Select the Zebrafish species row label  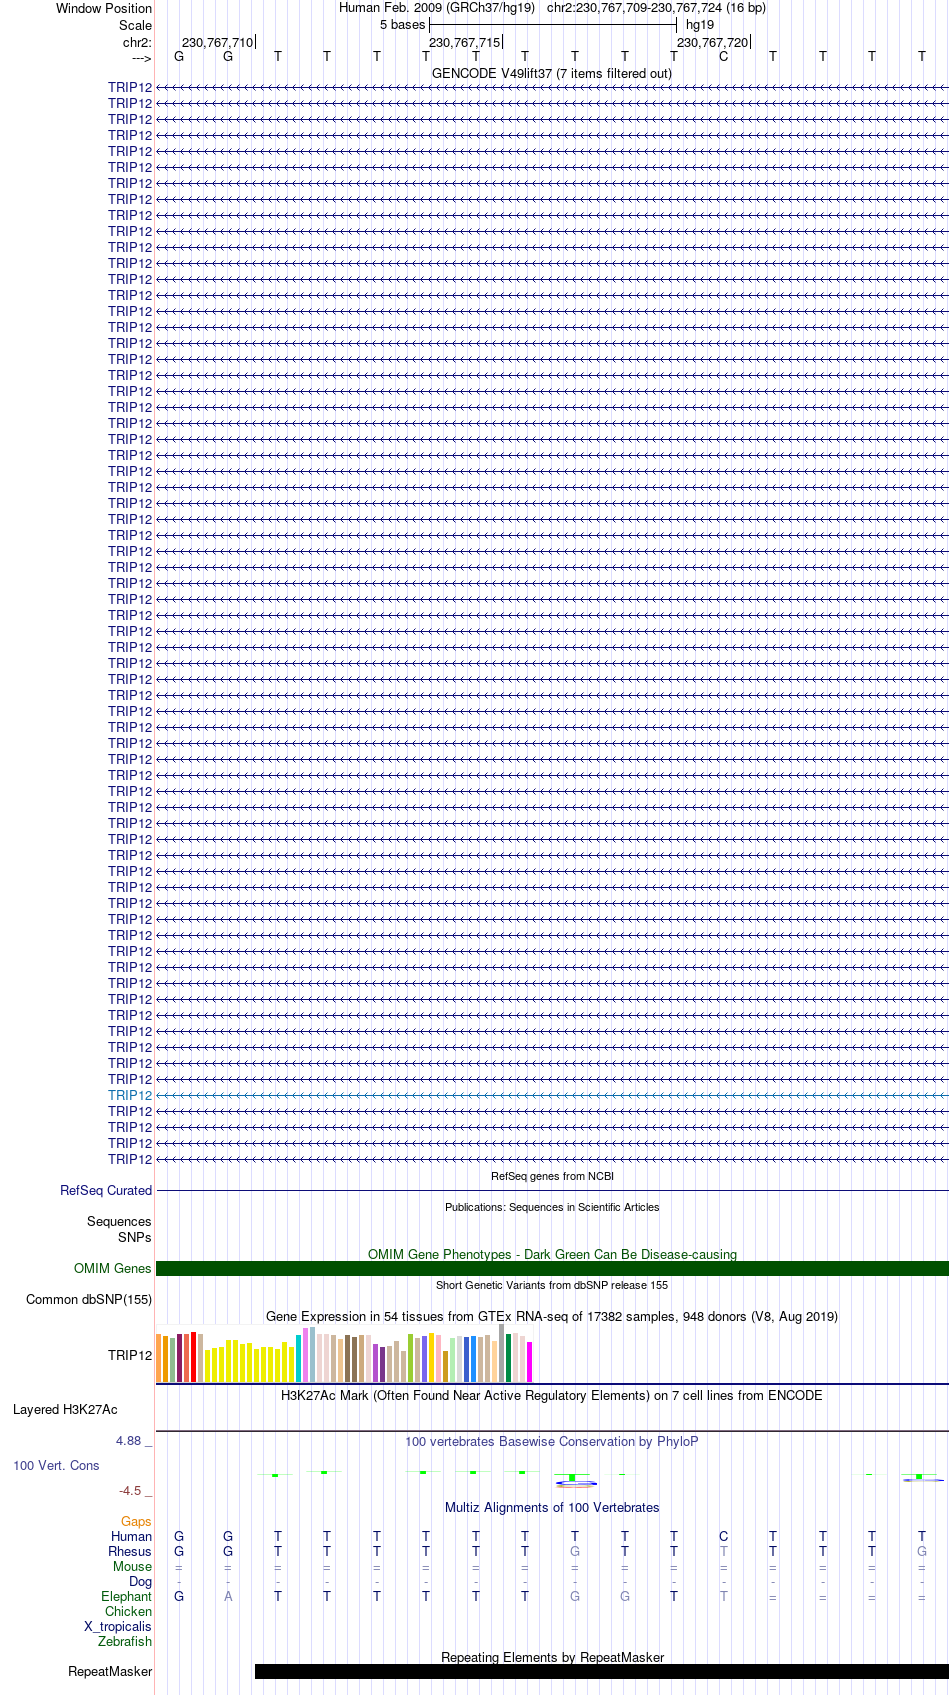(x=125, y=1641)
